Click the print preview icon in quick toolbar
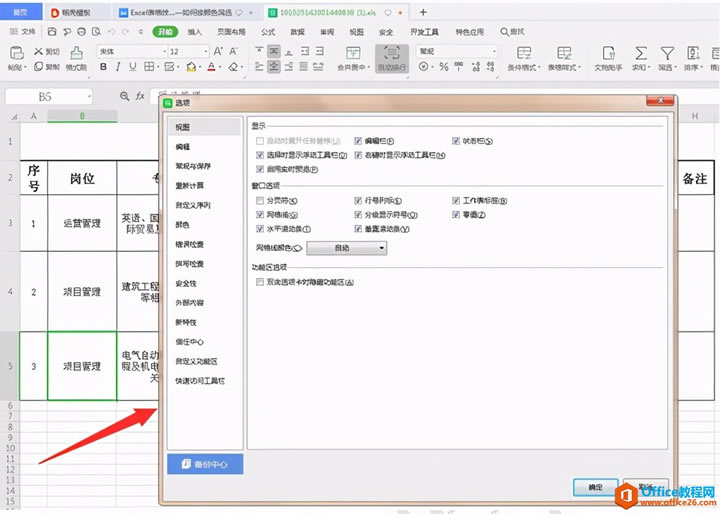The width and height of the screenshot is (720, 514). pyautogui.click(x=96, y=31)
